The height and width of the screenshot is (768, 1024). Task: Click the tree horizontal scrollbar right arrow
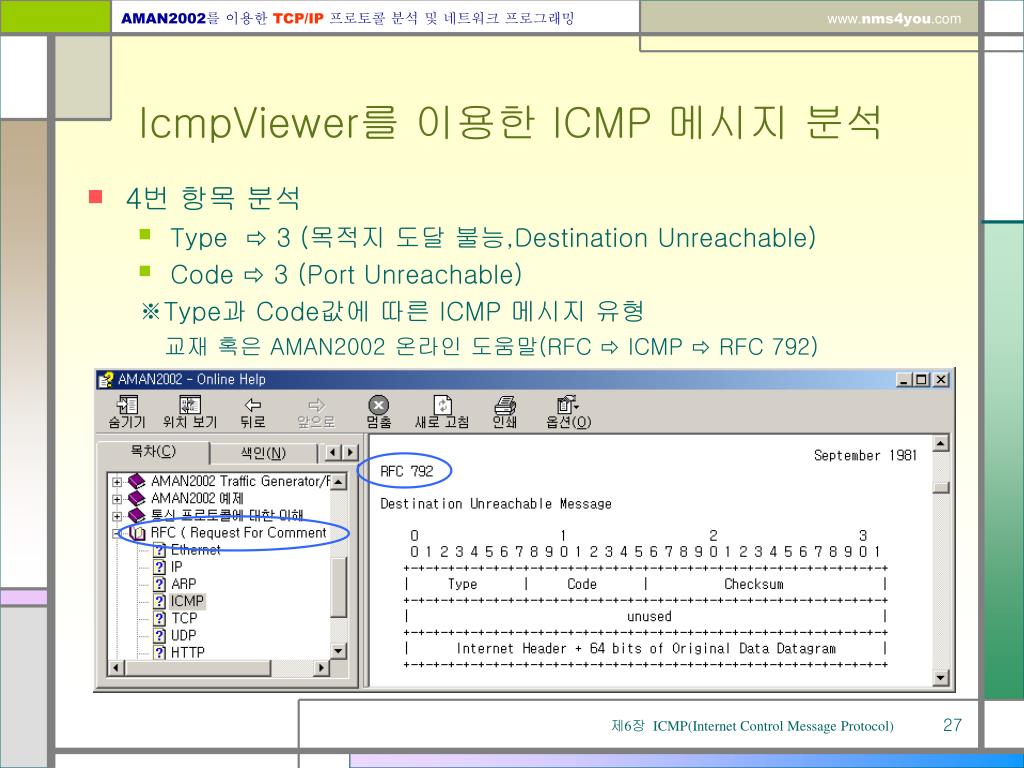pyautogui.click(x=321, y=668)
